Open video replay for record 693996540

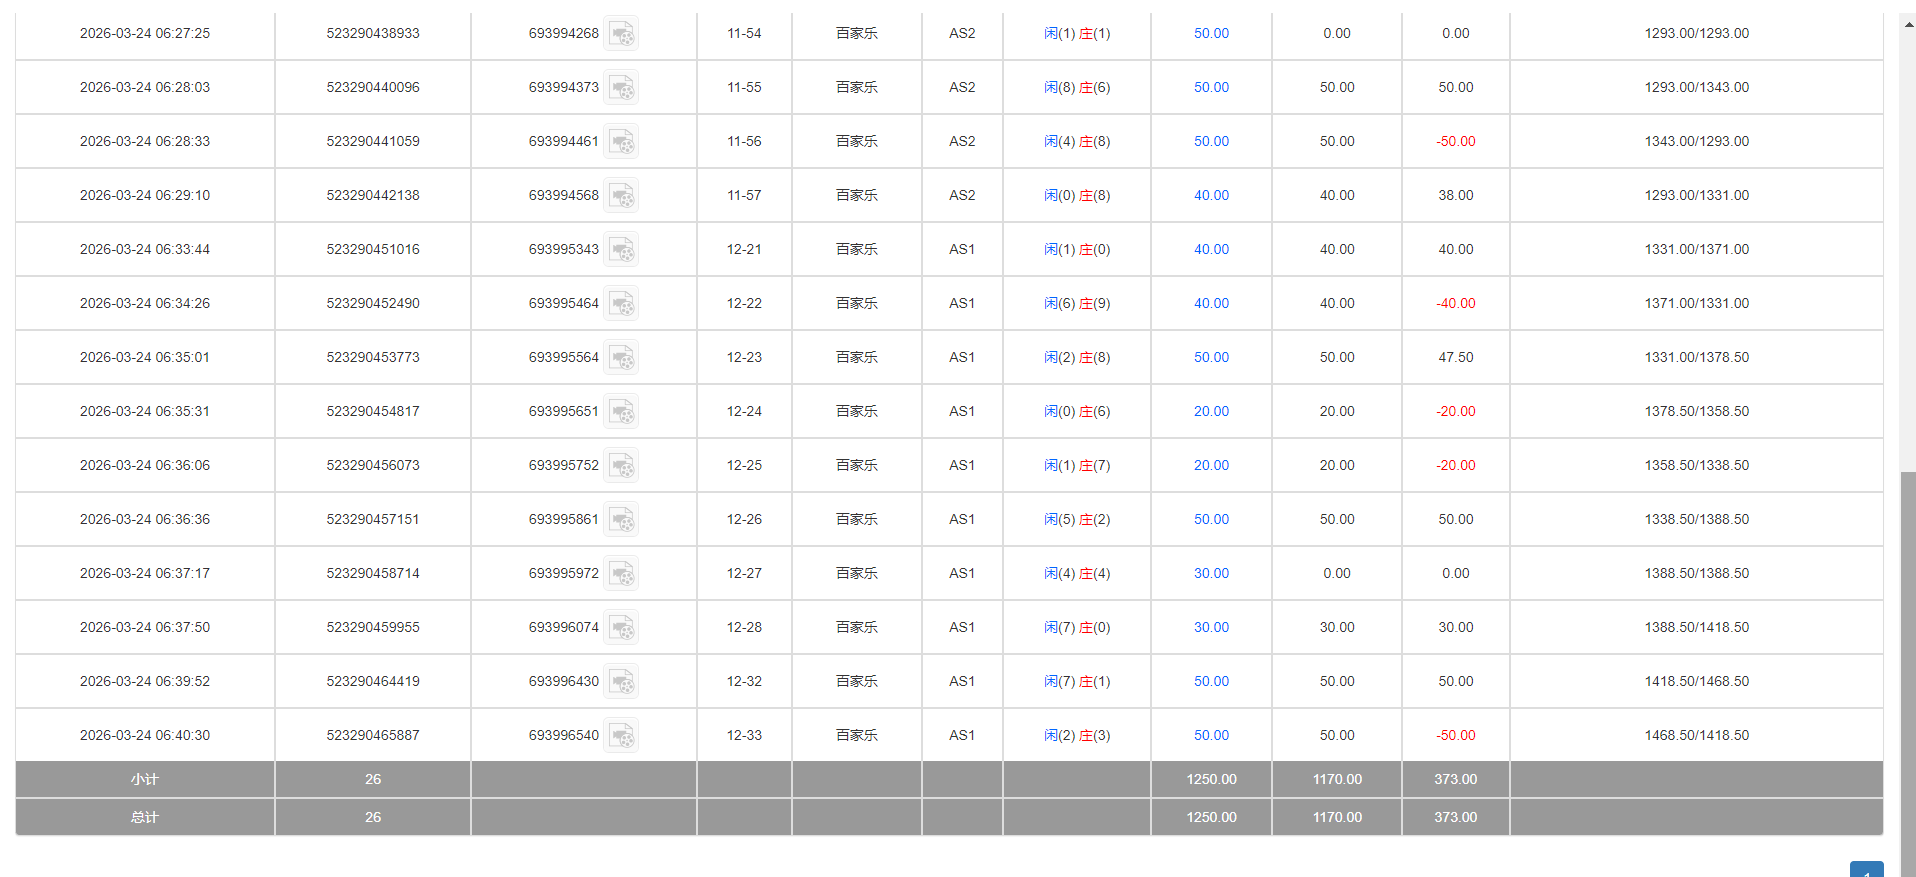621,736
